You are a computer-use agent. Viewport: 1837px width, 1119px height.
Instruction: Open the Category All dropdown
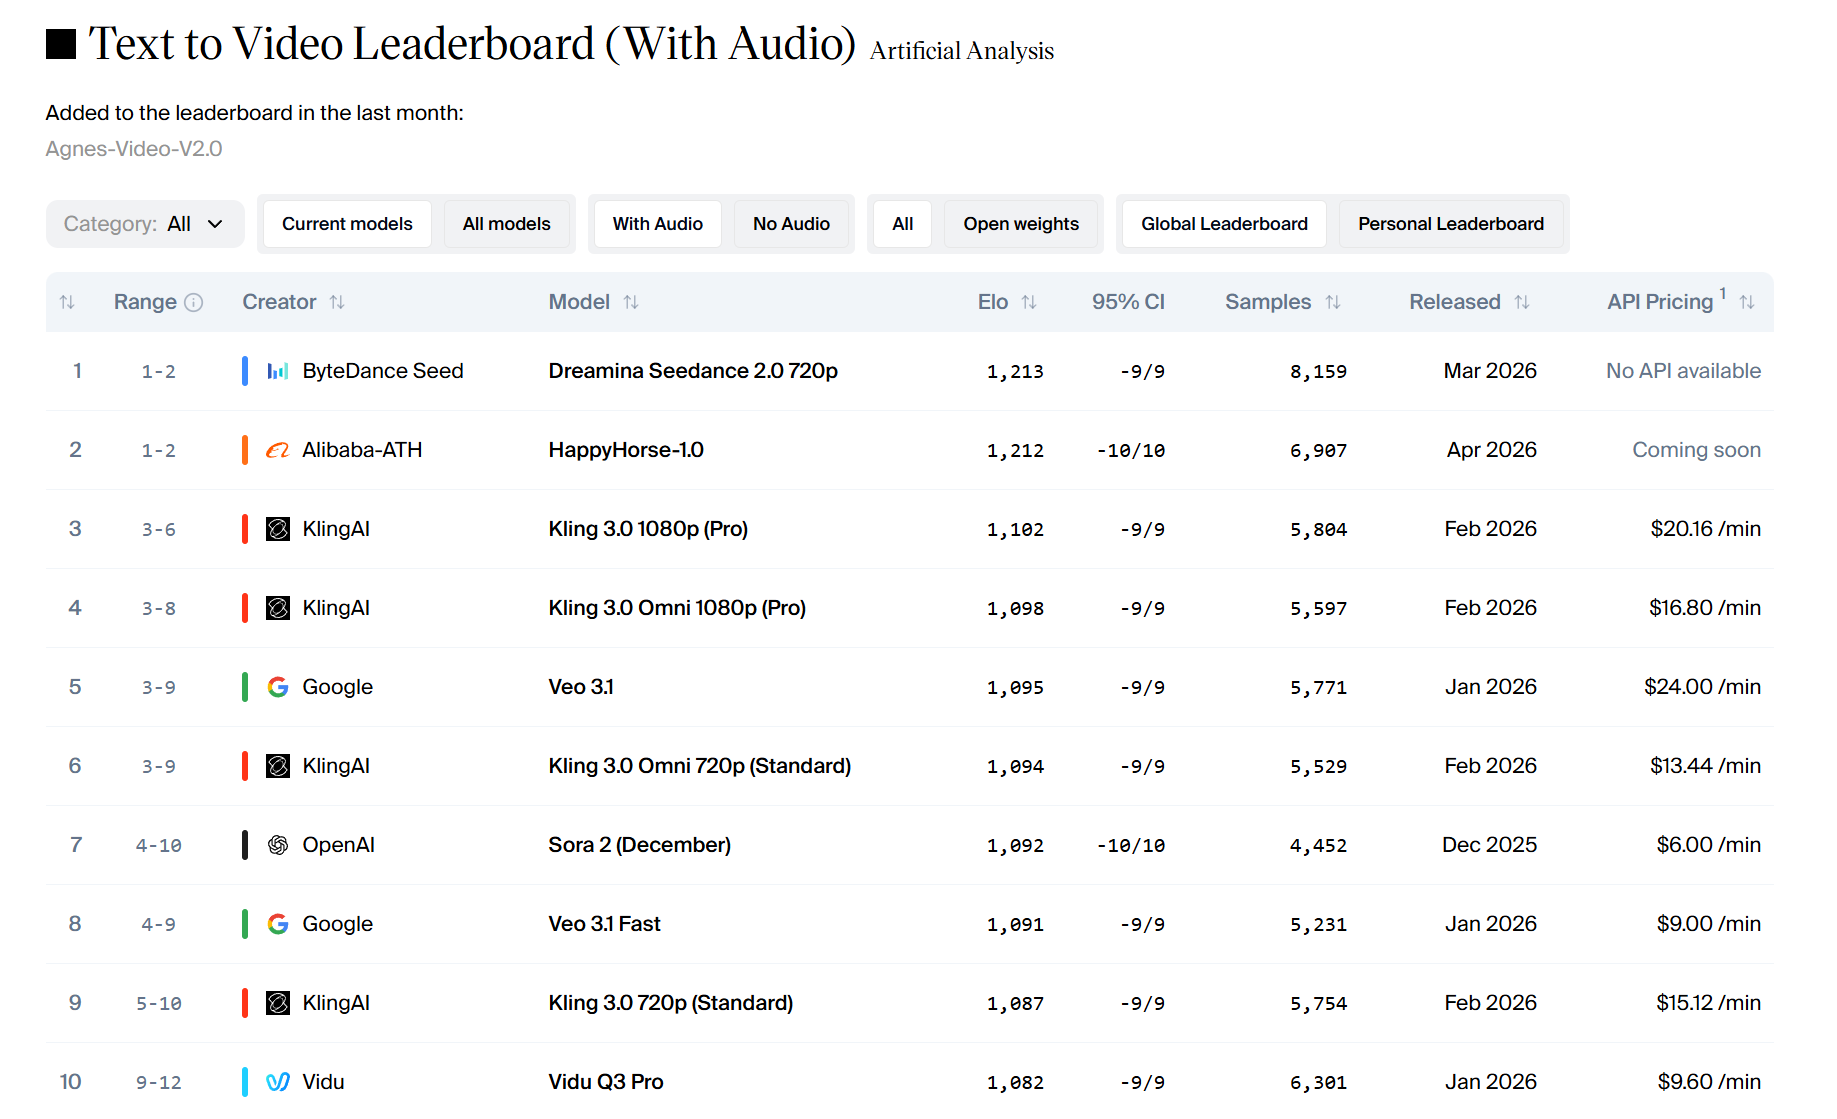point(145,224)
